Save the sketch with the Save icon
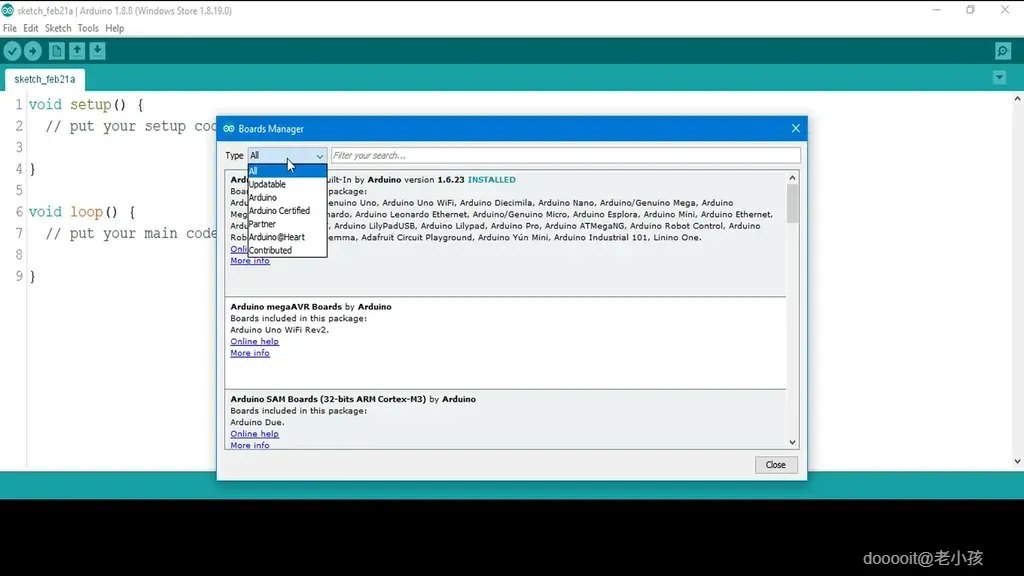Screen dimensions: 1024x576 97,51
